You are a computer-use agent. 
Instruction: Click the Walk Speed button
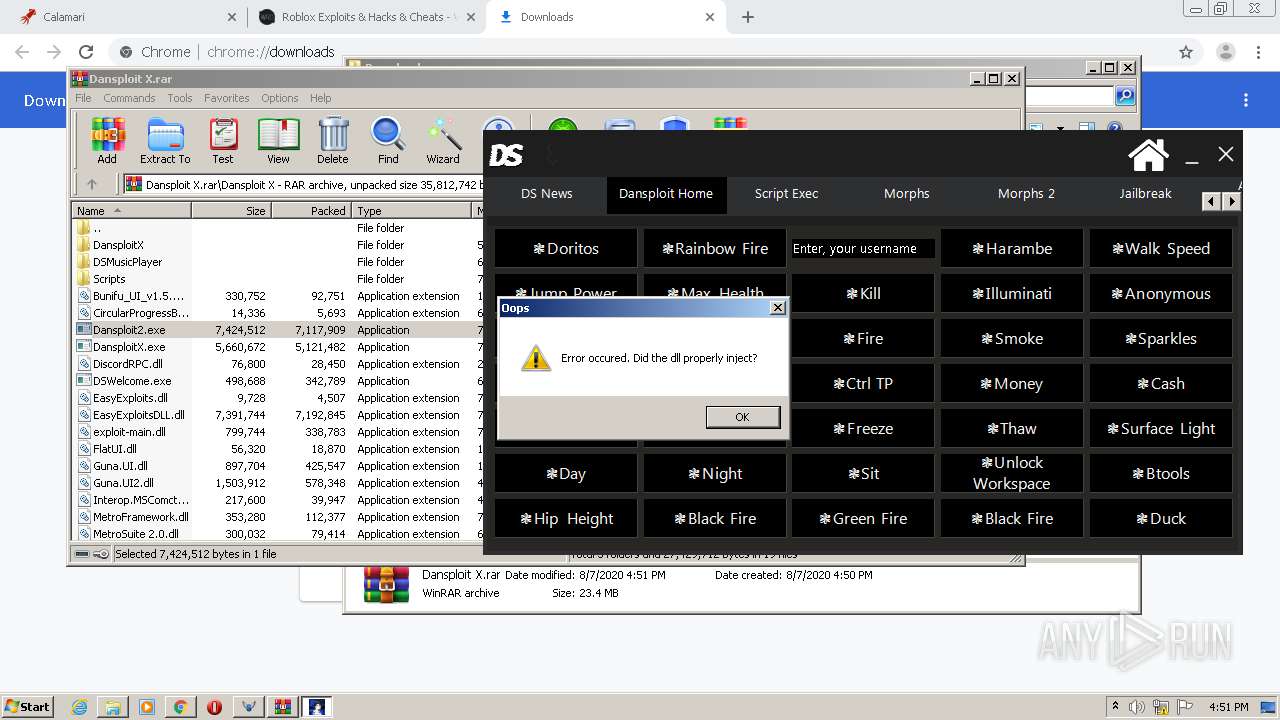coord(1161,248)
